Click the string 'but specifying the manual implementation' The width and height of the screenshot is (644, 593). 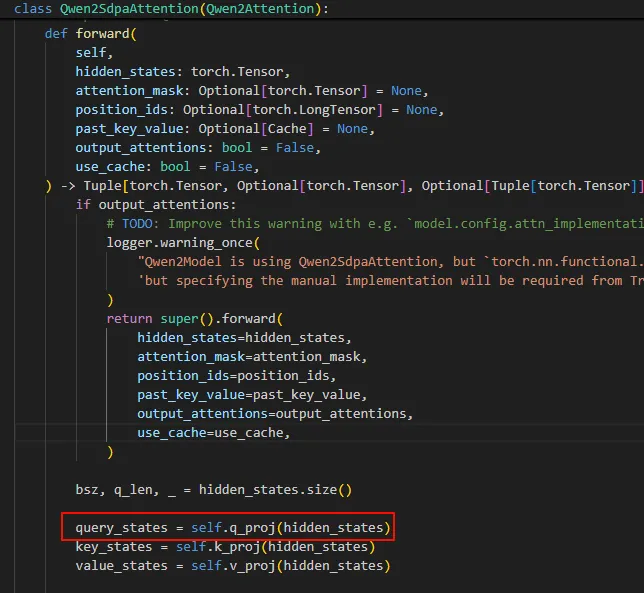(x=391, y=281)
